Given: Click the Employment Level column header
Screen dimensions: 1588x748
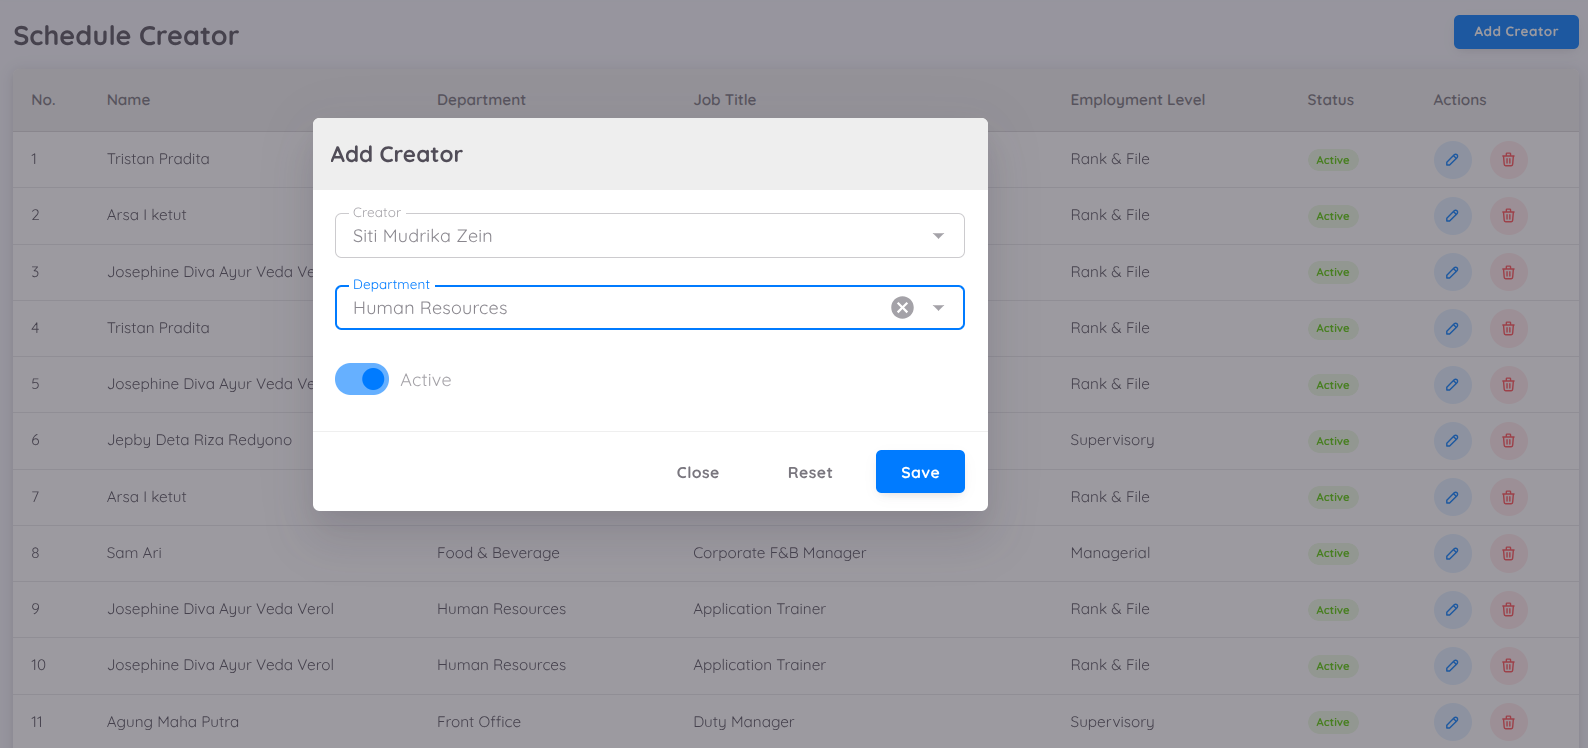Looking at the screenshot, I should (1137, 100).
